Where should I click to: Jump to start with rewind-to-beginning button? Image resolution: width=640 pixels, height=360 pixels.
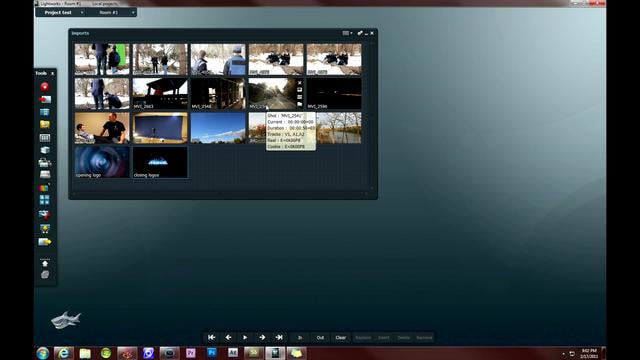pyautogui.click(x=211, y=338)
